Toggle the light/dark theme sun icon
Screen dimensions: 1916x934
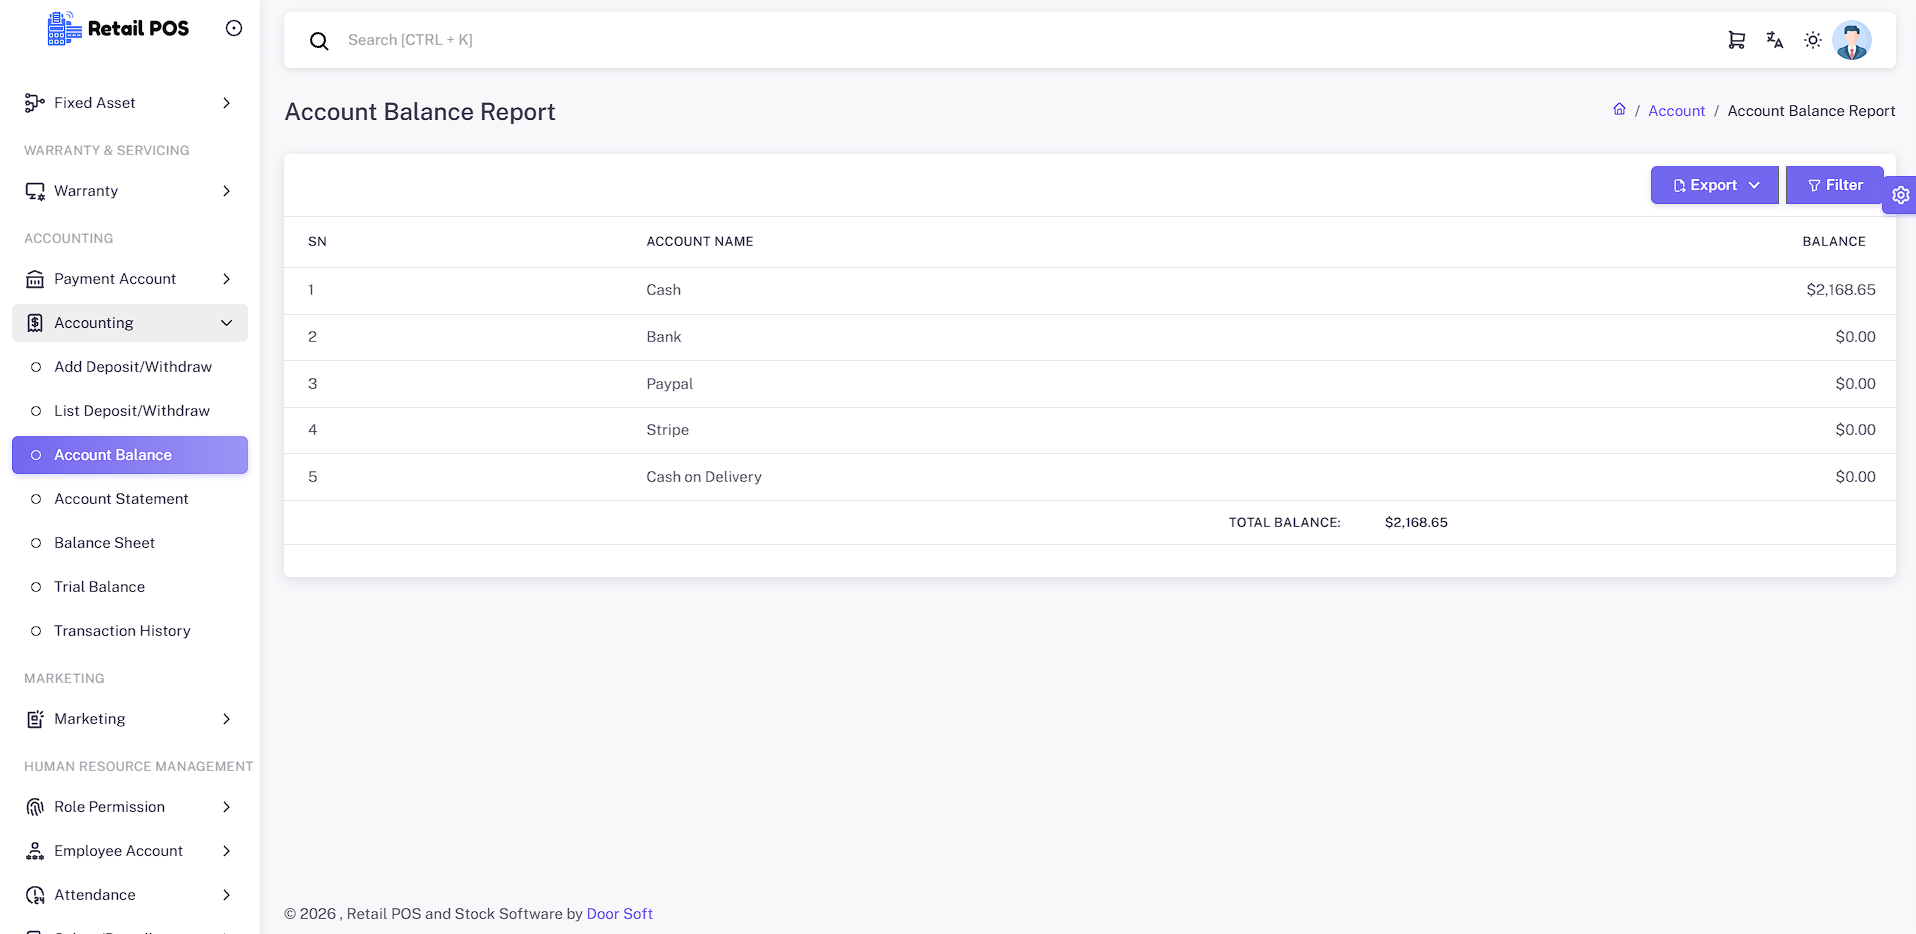pyautogui.click(x=1813, y=40)
